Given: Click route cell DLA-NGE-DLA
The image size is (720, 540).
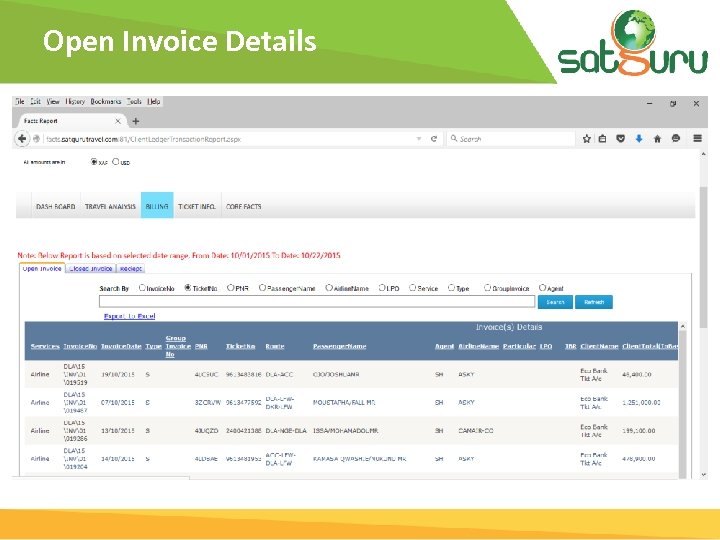Looking at the screenshot, I should coord(286,431).
